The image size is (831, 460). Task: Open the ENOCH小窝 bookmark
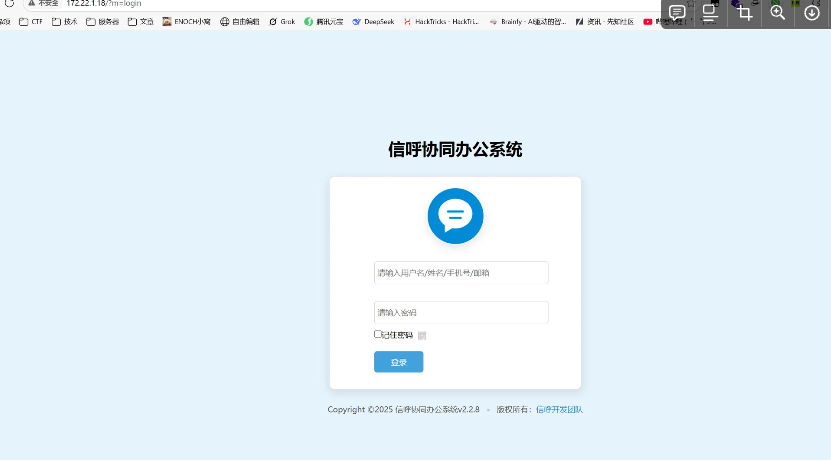(x=187, y=22)
